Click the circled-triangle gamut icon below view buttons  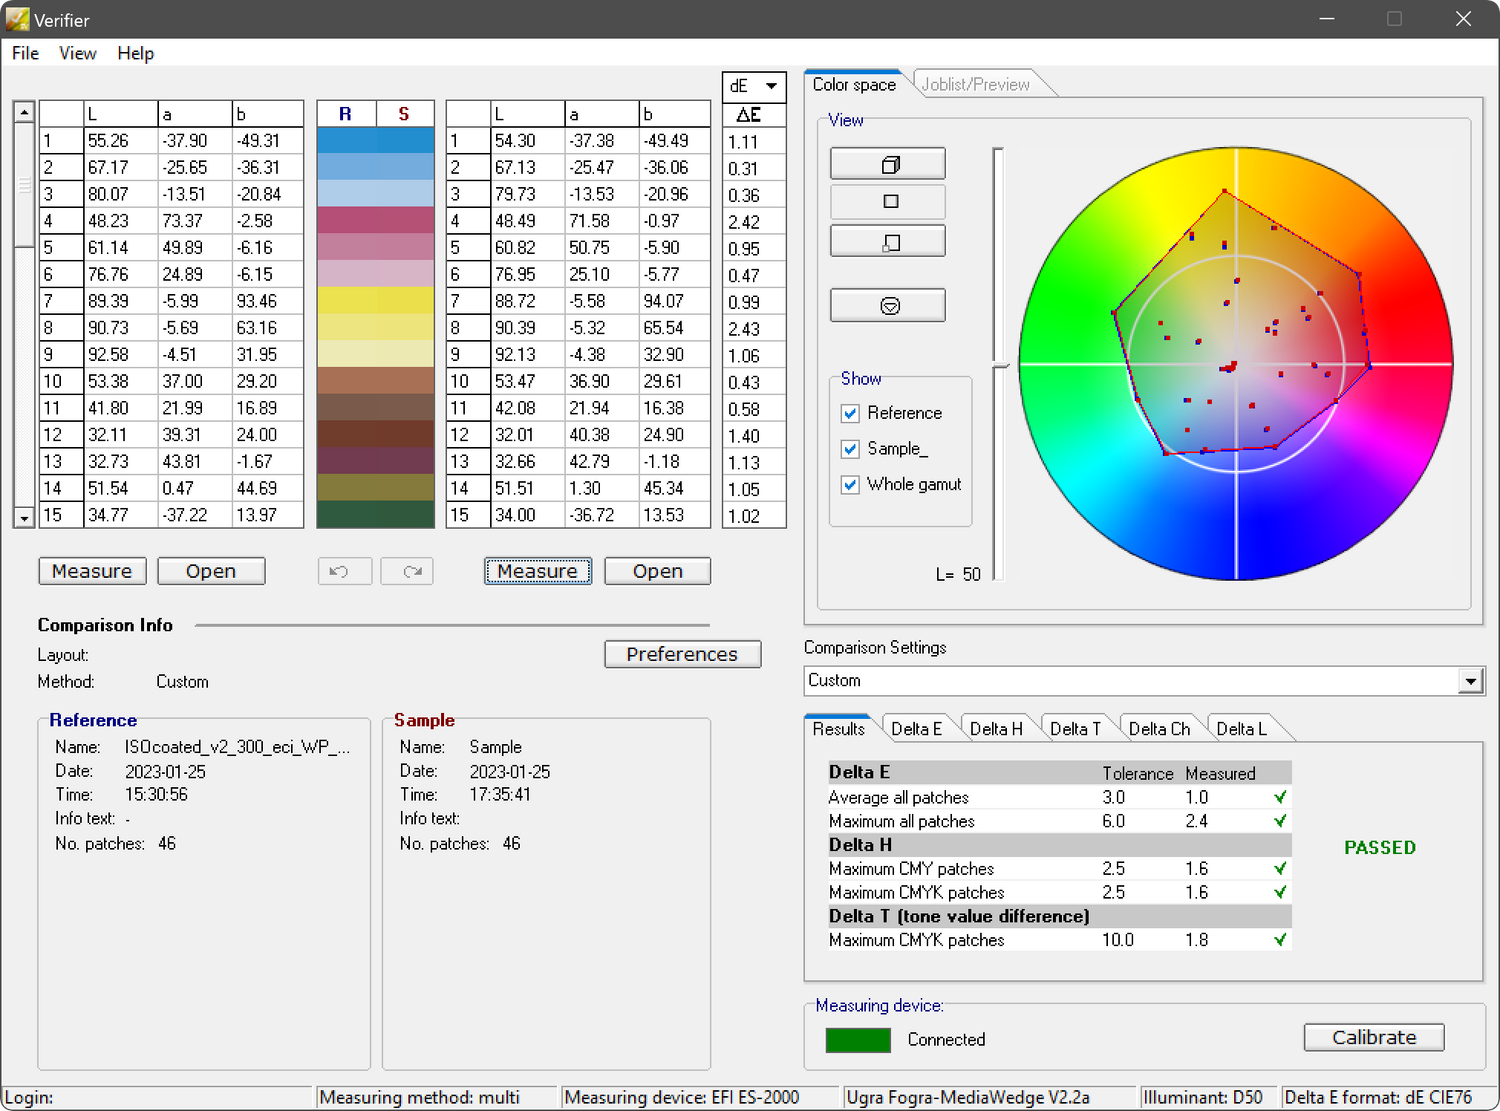(x=886, y=304)
